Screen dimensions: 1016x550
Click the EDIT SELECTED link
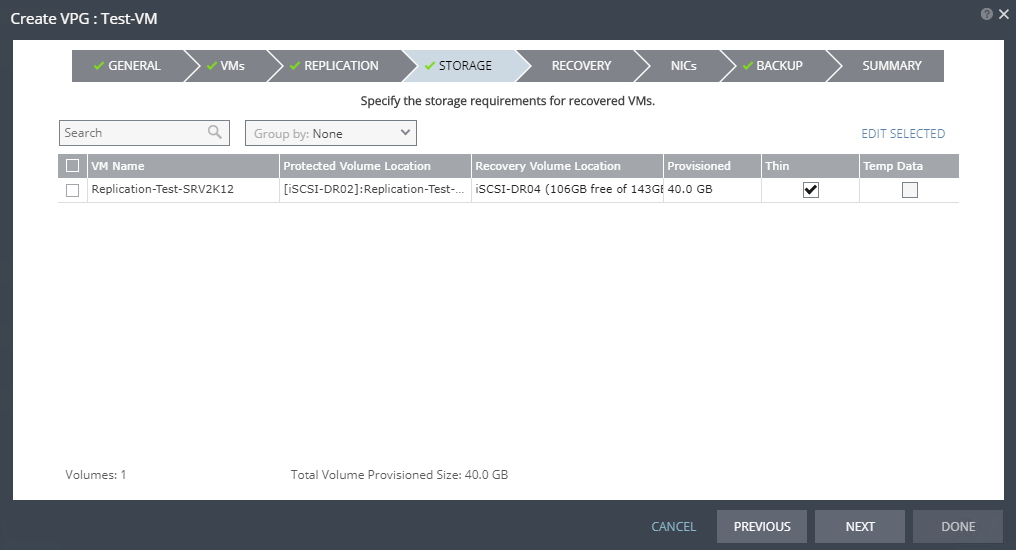point(902,133)
